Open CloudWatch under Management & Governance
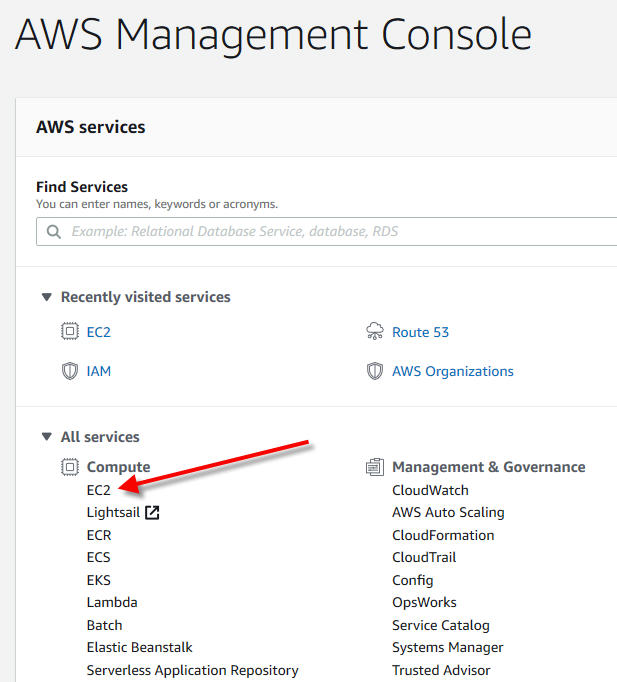The height and width of the screenshot is (682, 617). point(430,490)
